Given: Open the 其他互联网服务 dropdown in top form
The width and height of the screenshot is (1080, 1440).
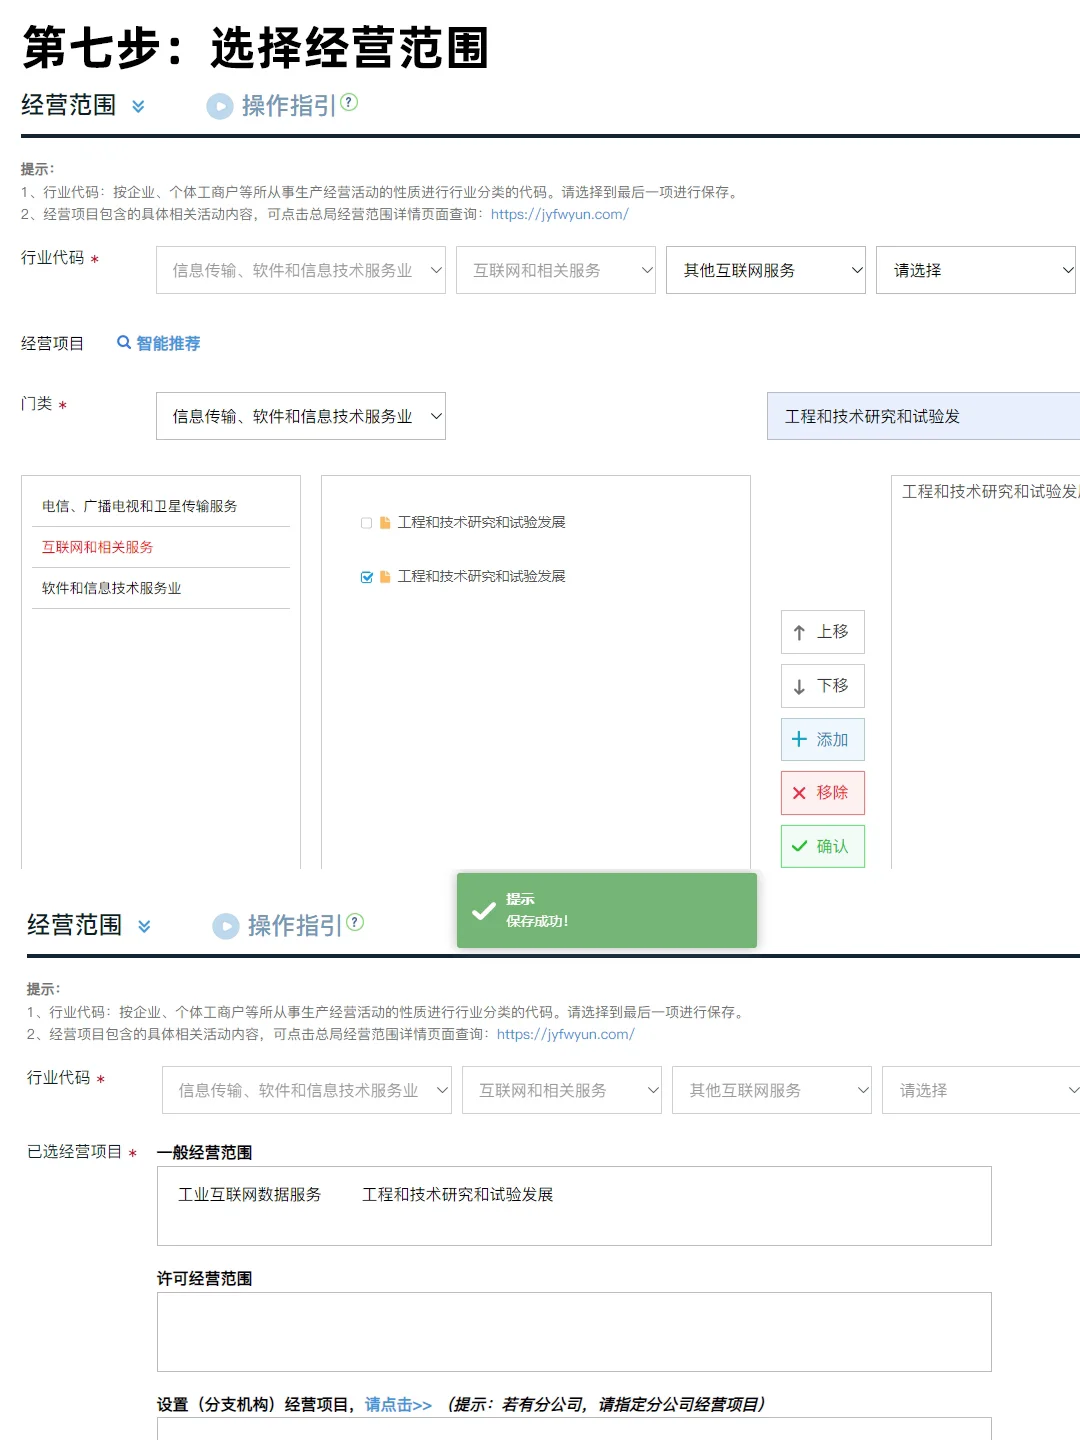Looking at the screenshot, I should (x=765, y=270).
